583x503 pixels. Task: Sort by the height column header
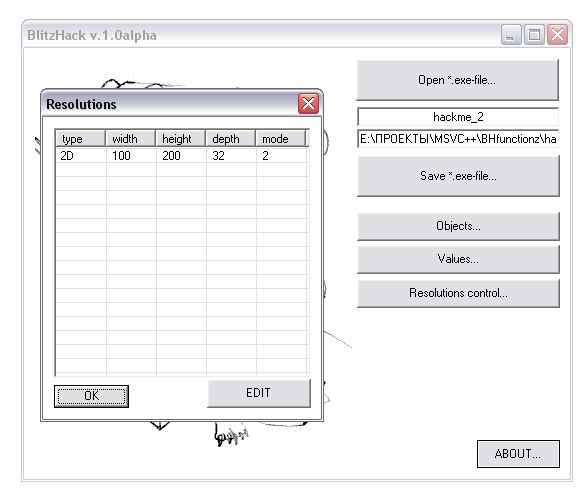(x=181, y=139)
